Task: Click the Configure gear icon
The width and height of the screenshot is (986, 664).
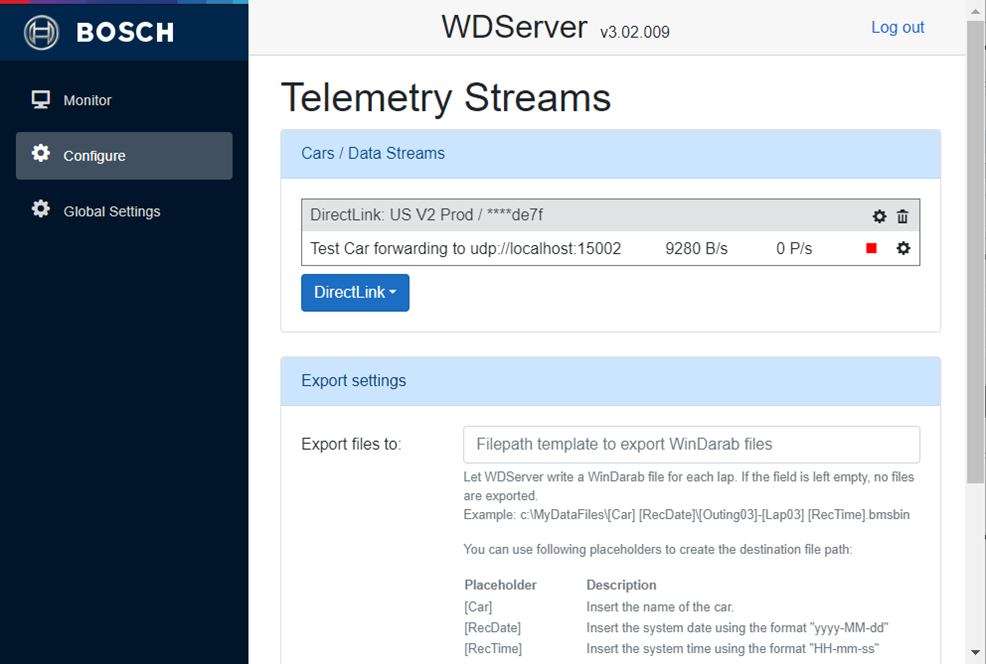Action: 41,153
